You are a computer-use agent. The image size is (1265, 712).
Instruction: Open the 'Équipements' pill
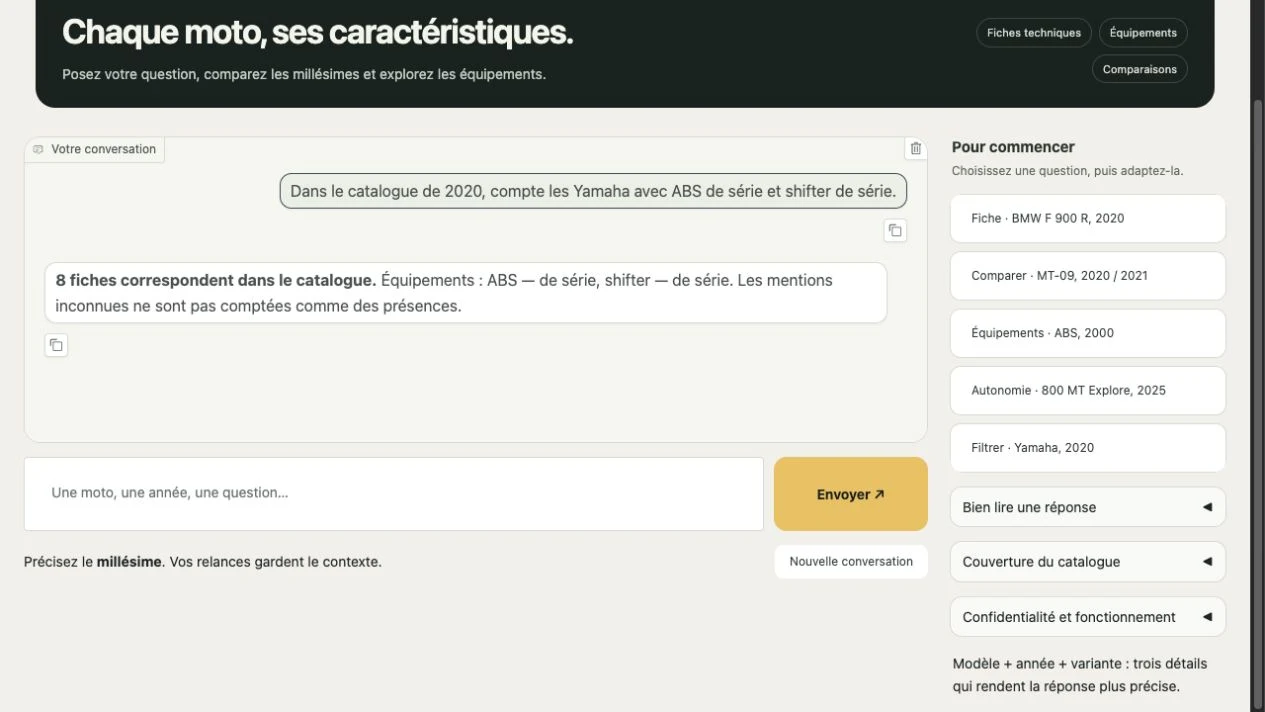1143,33
